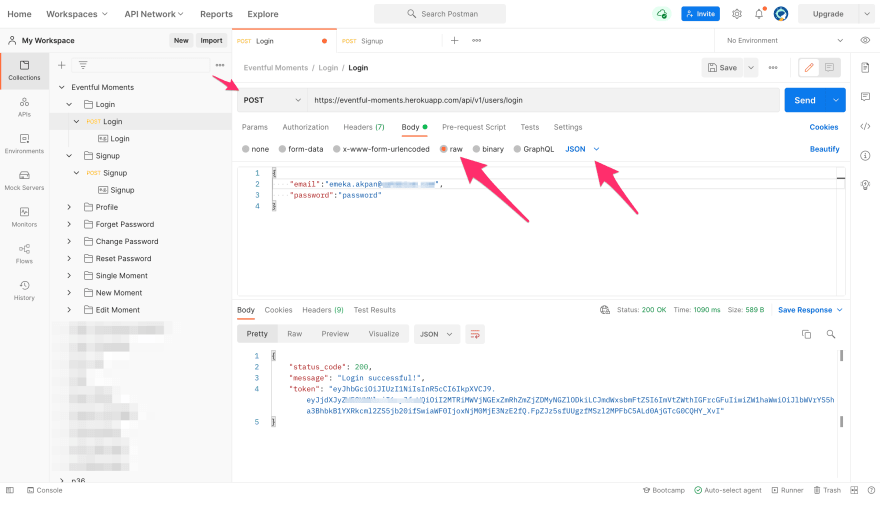Switch to comment mode icon
Image resolution: width=880 pixels, height=510 pixels.
tap(829, 67)
